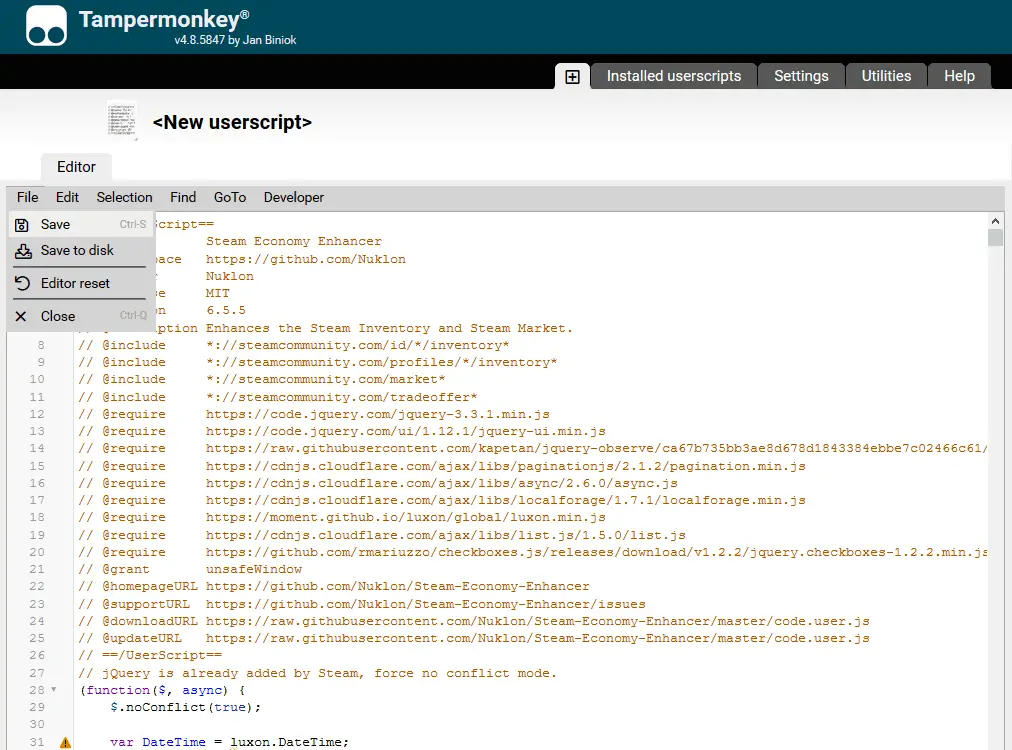Image resolution: width=1012 pixels, height=750 pixels.
Task: Click the userscript thumbnail image
Action: tap(122, 120)
